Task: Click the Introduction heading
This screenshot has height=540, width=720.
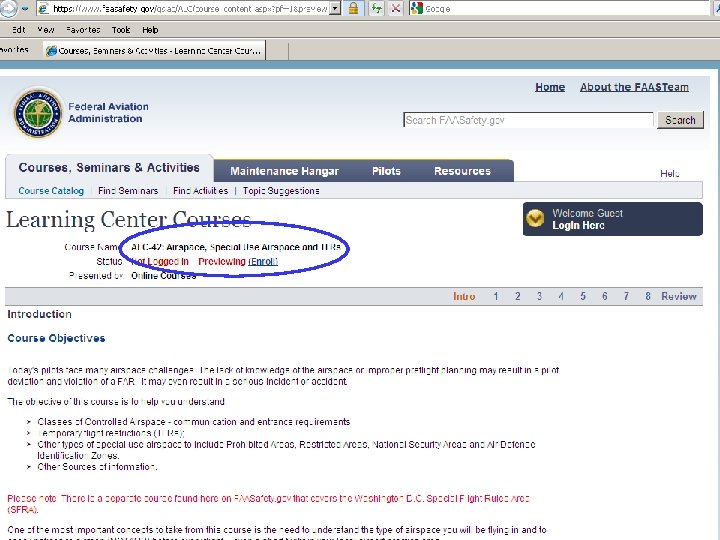Action: [x=39, y=314]
